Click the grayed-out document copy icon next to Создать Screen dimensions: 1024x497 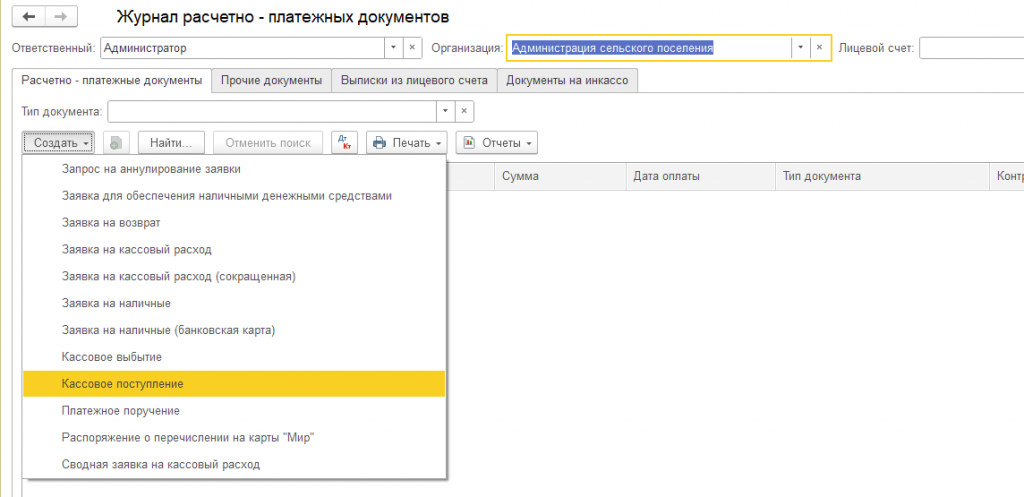[116, 142]
